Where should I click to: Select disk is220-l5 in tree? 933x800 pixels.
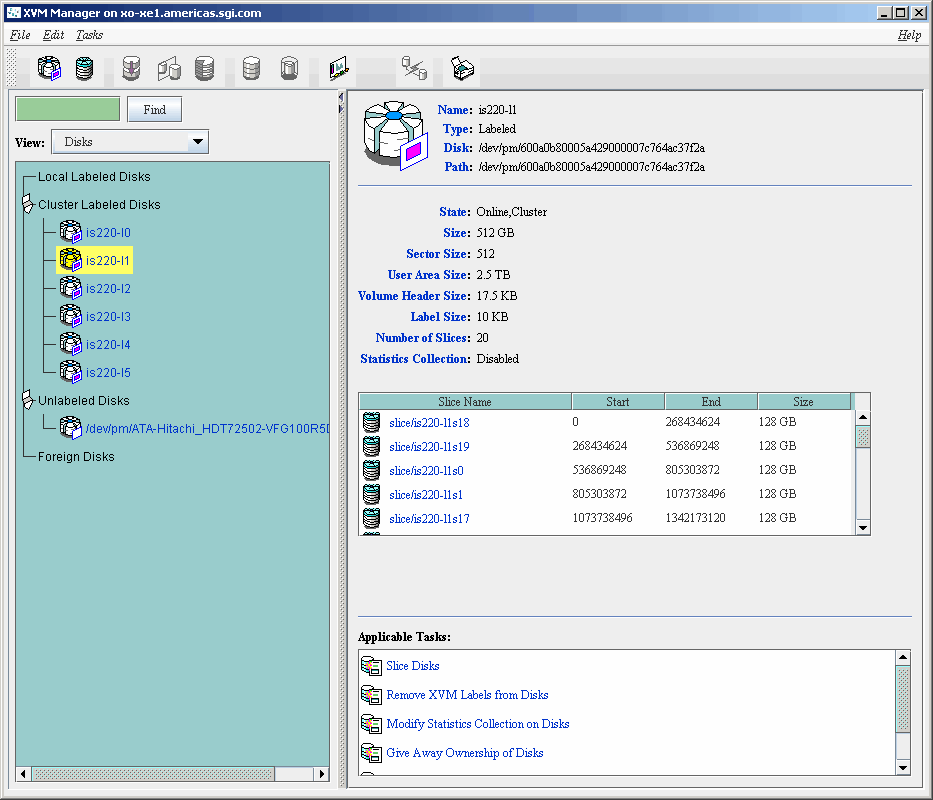(95, 372)
